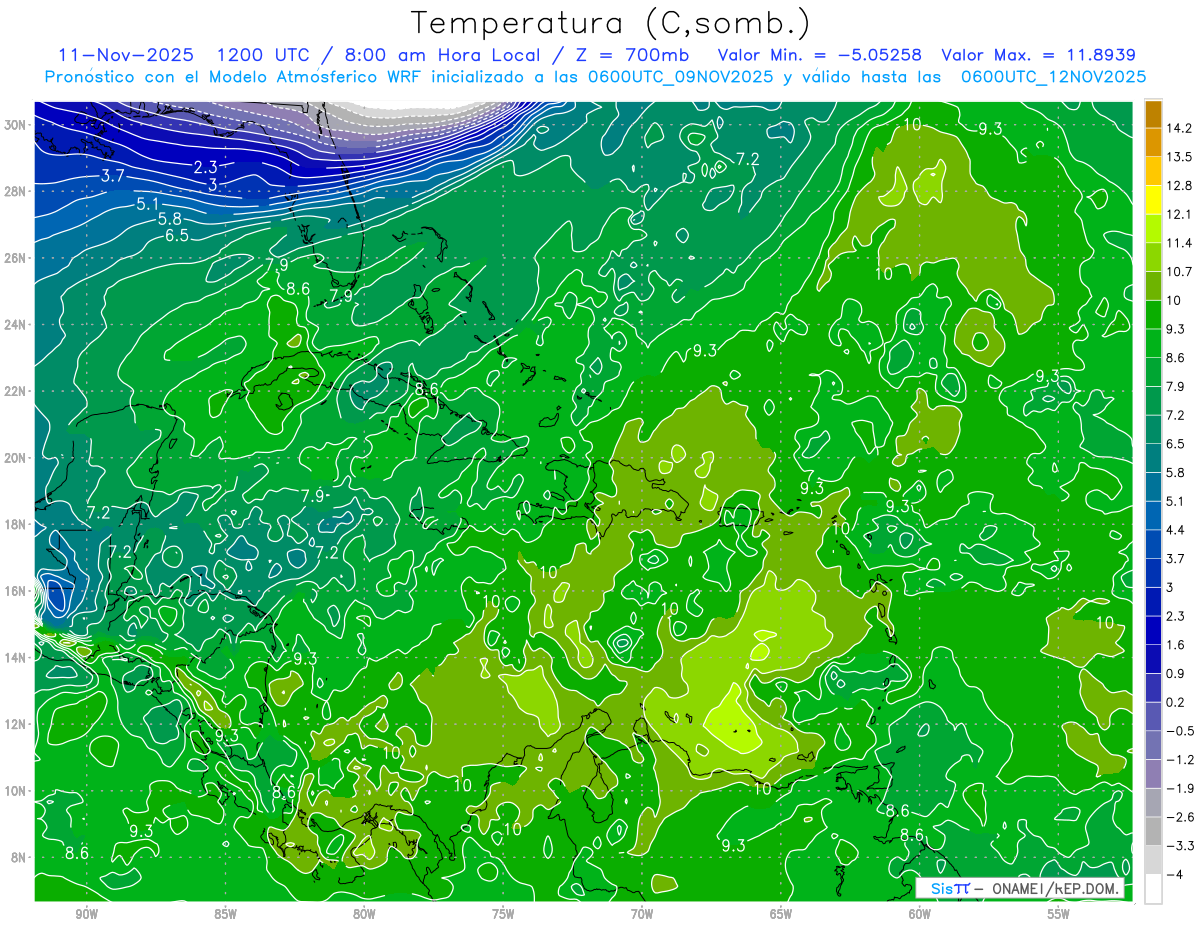Click latitude axis label '16N'
Viewport: 1200px width, 927px height.
[15, 591]
